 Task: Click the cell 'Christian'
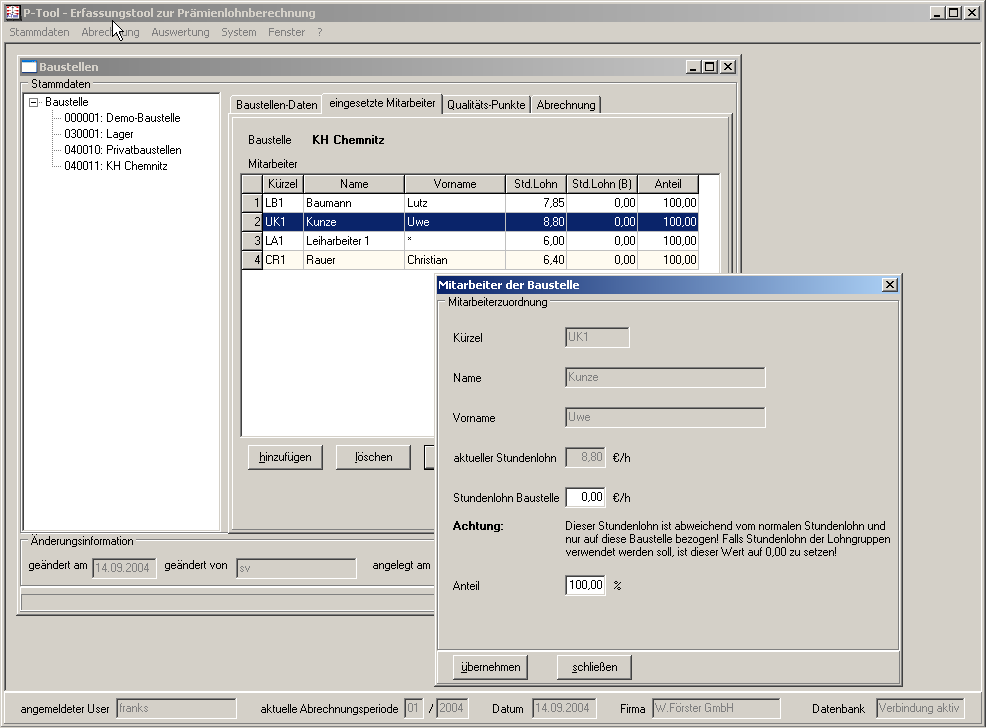pyautogui.click(x=455, y=260)
